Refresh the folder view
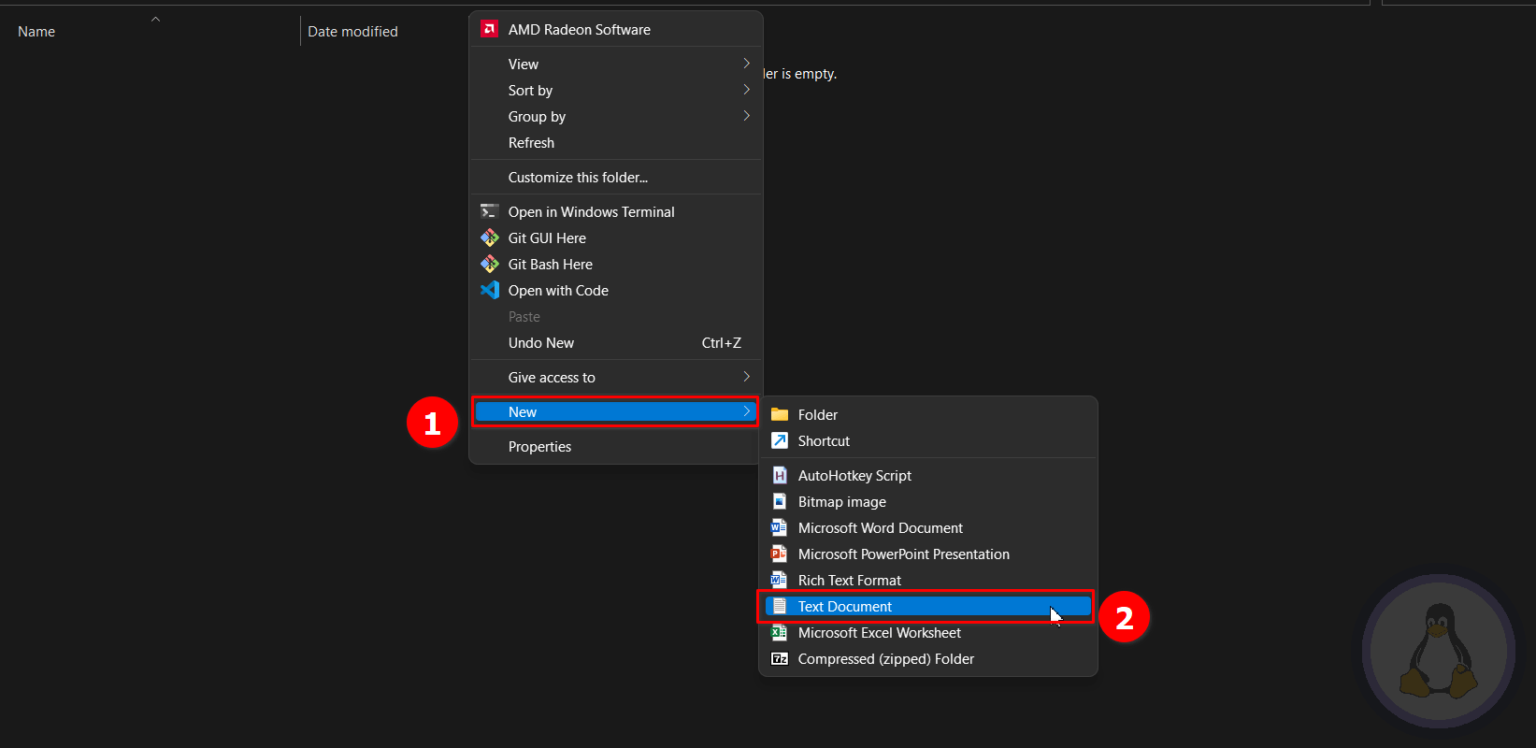 (531, 142)
